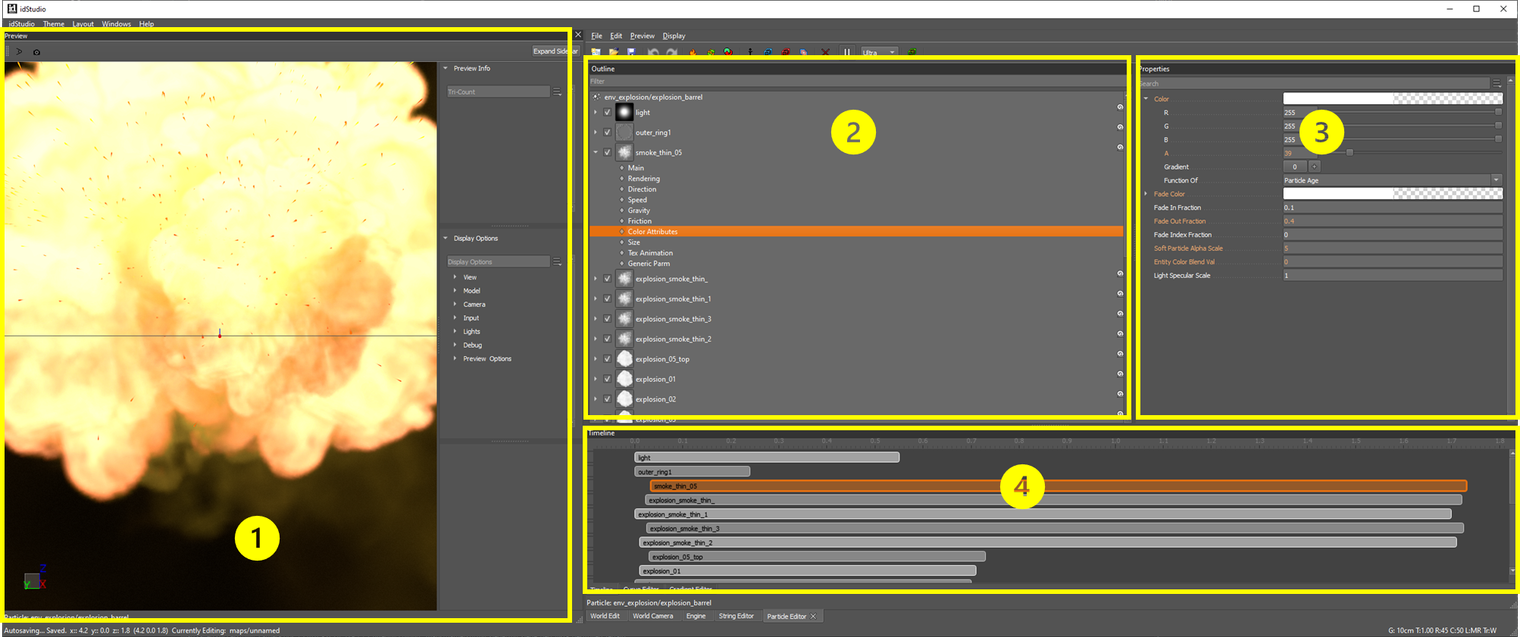Click the open folder toolbar icon
Viewport: 1520px width, 637px height.
click(x=613, y=52)
